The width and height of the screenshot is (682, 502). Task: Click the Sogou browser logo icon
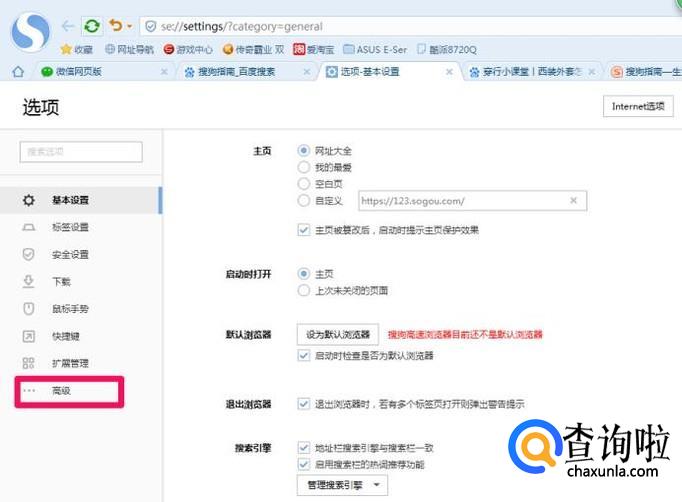coord(30,32)
